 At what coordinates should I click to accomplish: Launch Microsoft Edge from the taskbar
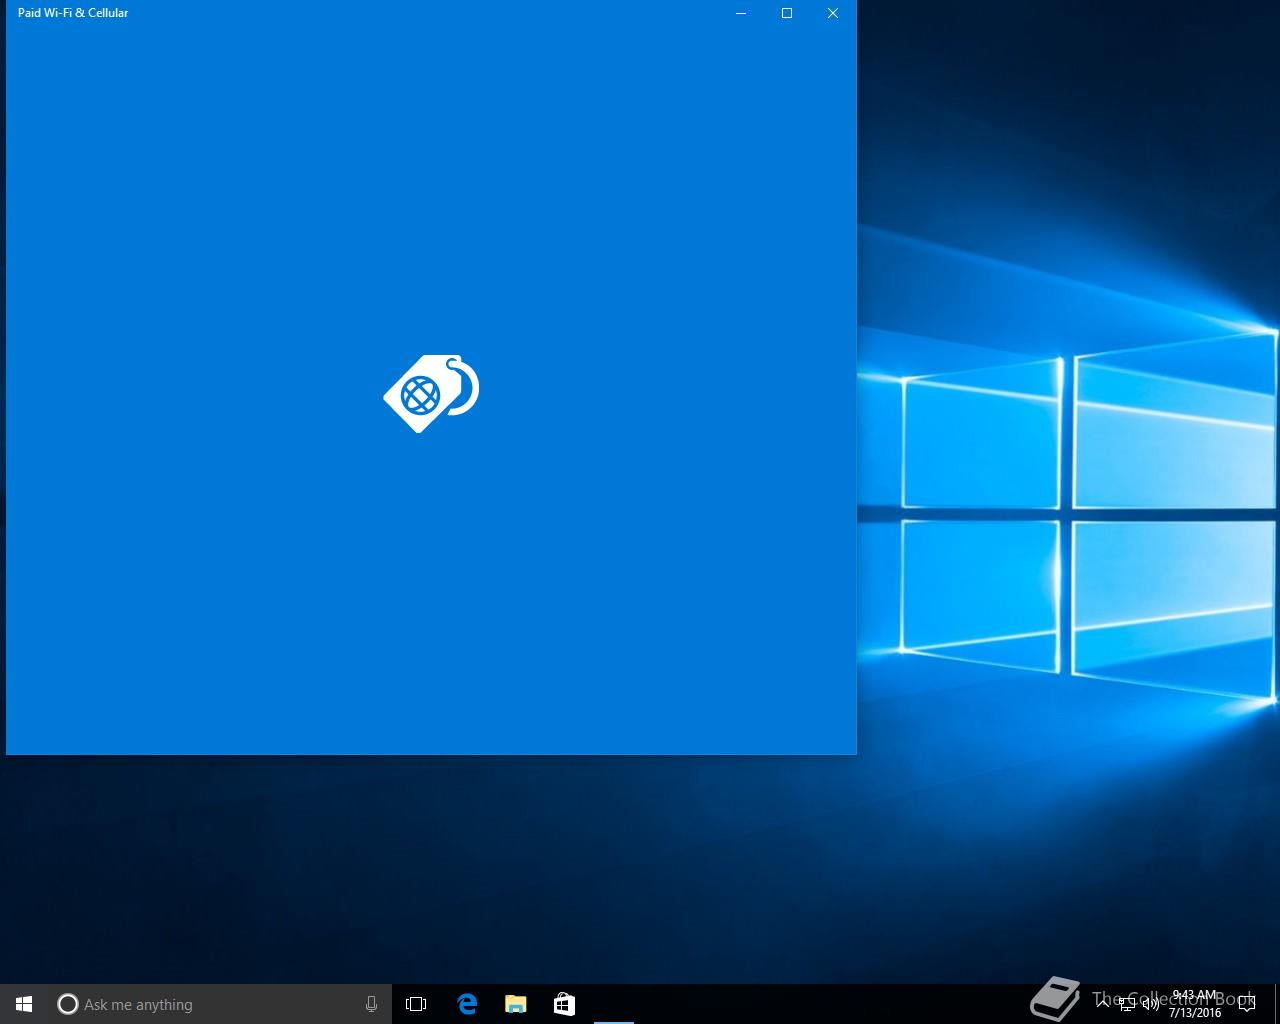click(x=466, y=1004)
